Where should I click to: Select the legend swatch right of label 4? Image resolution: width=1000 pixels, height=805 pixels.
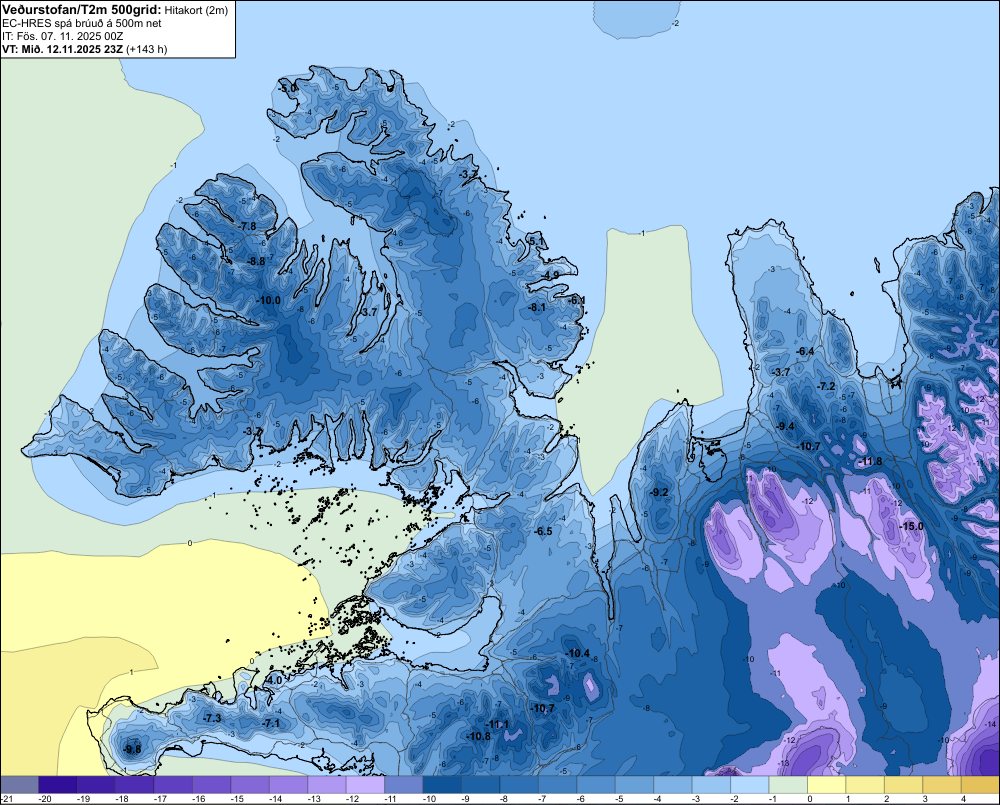click(x=980, y=785)
